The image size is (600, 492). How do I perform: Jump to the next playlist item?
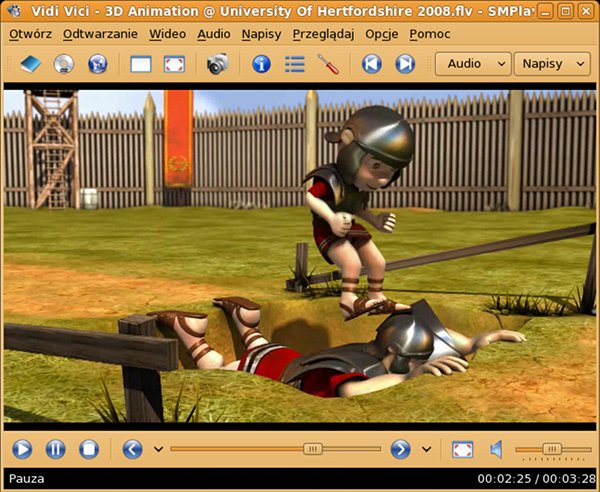tap(405, 64)
